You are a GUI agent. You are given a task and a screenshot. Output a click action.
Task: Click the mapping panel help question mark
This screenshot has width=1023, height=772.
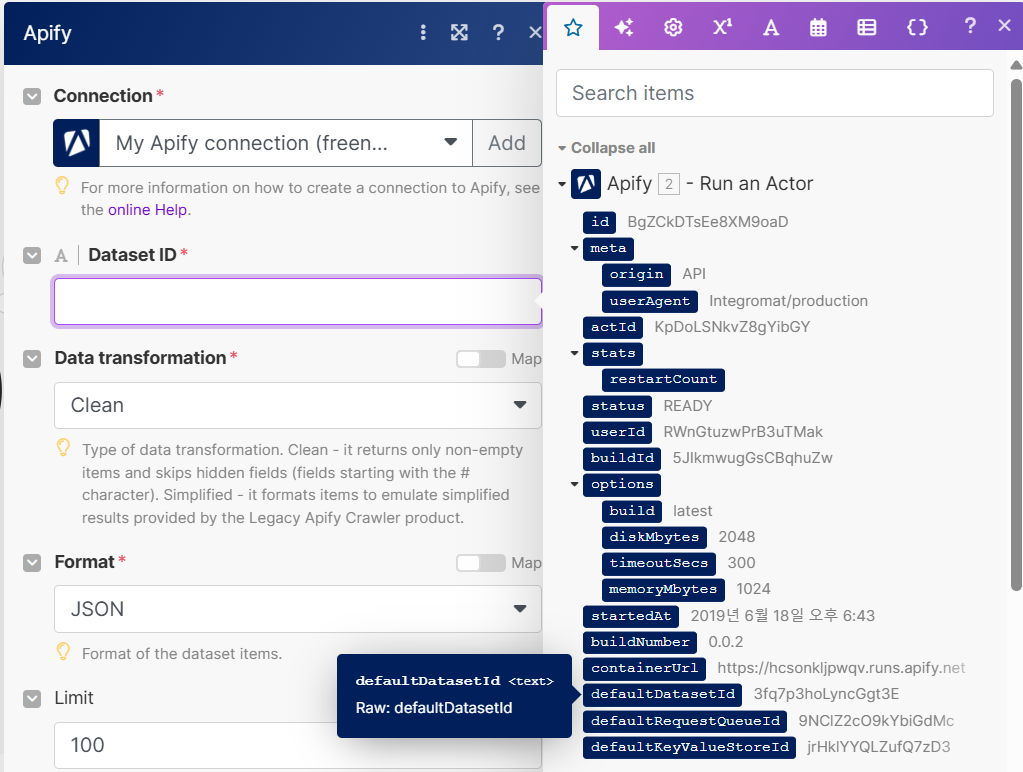970,26
